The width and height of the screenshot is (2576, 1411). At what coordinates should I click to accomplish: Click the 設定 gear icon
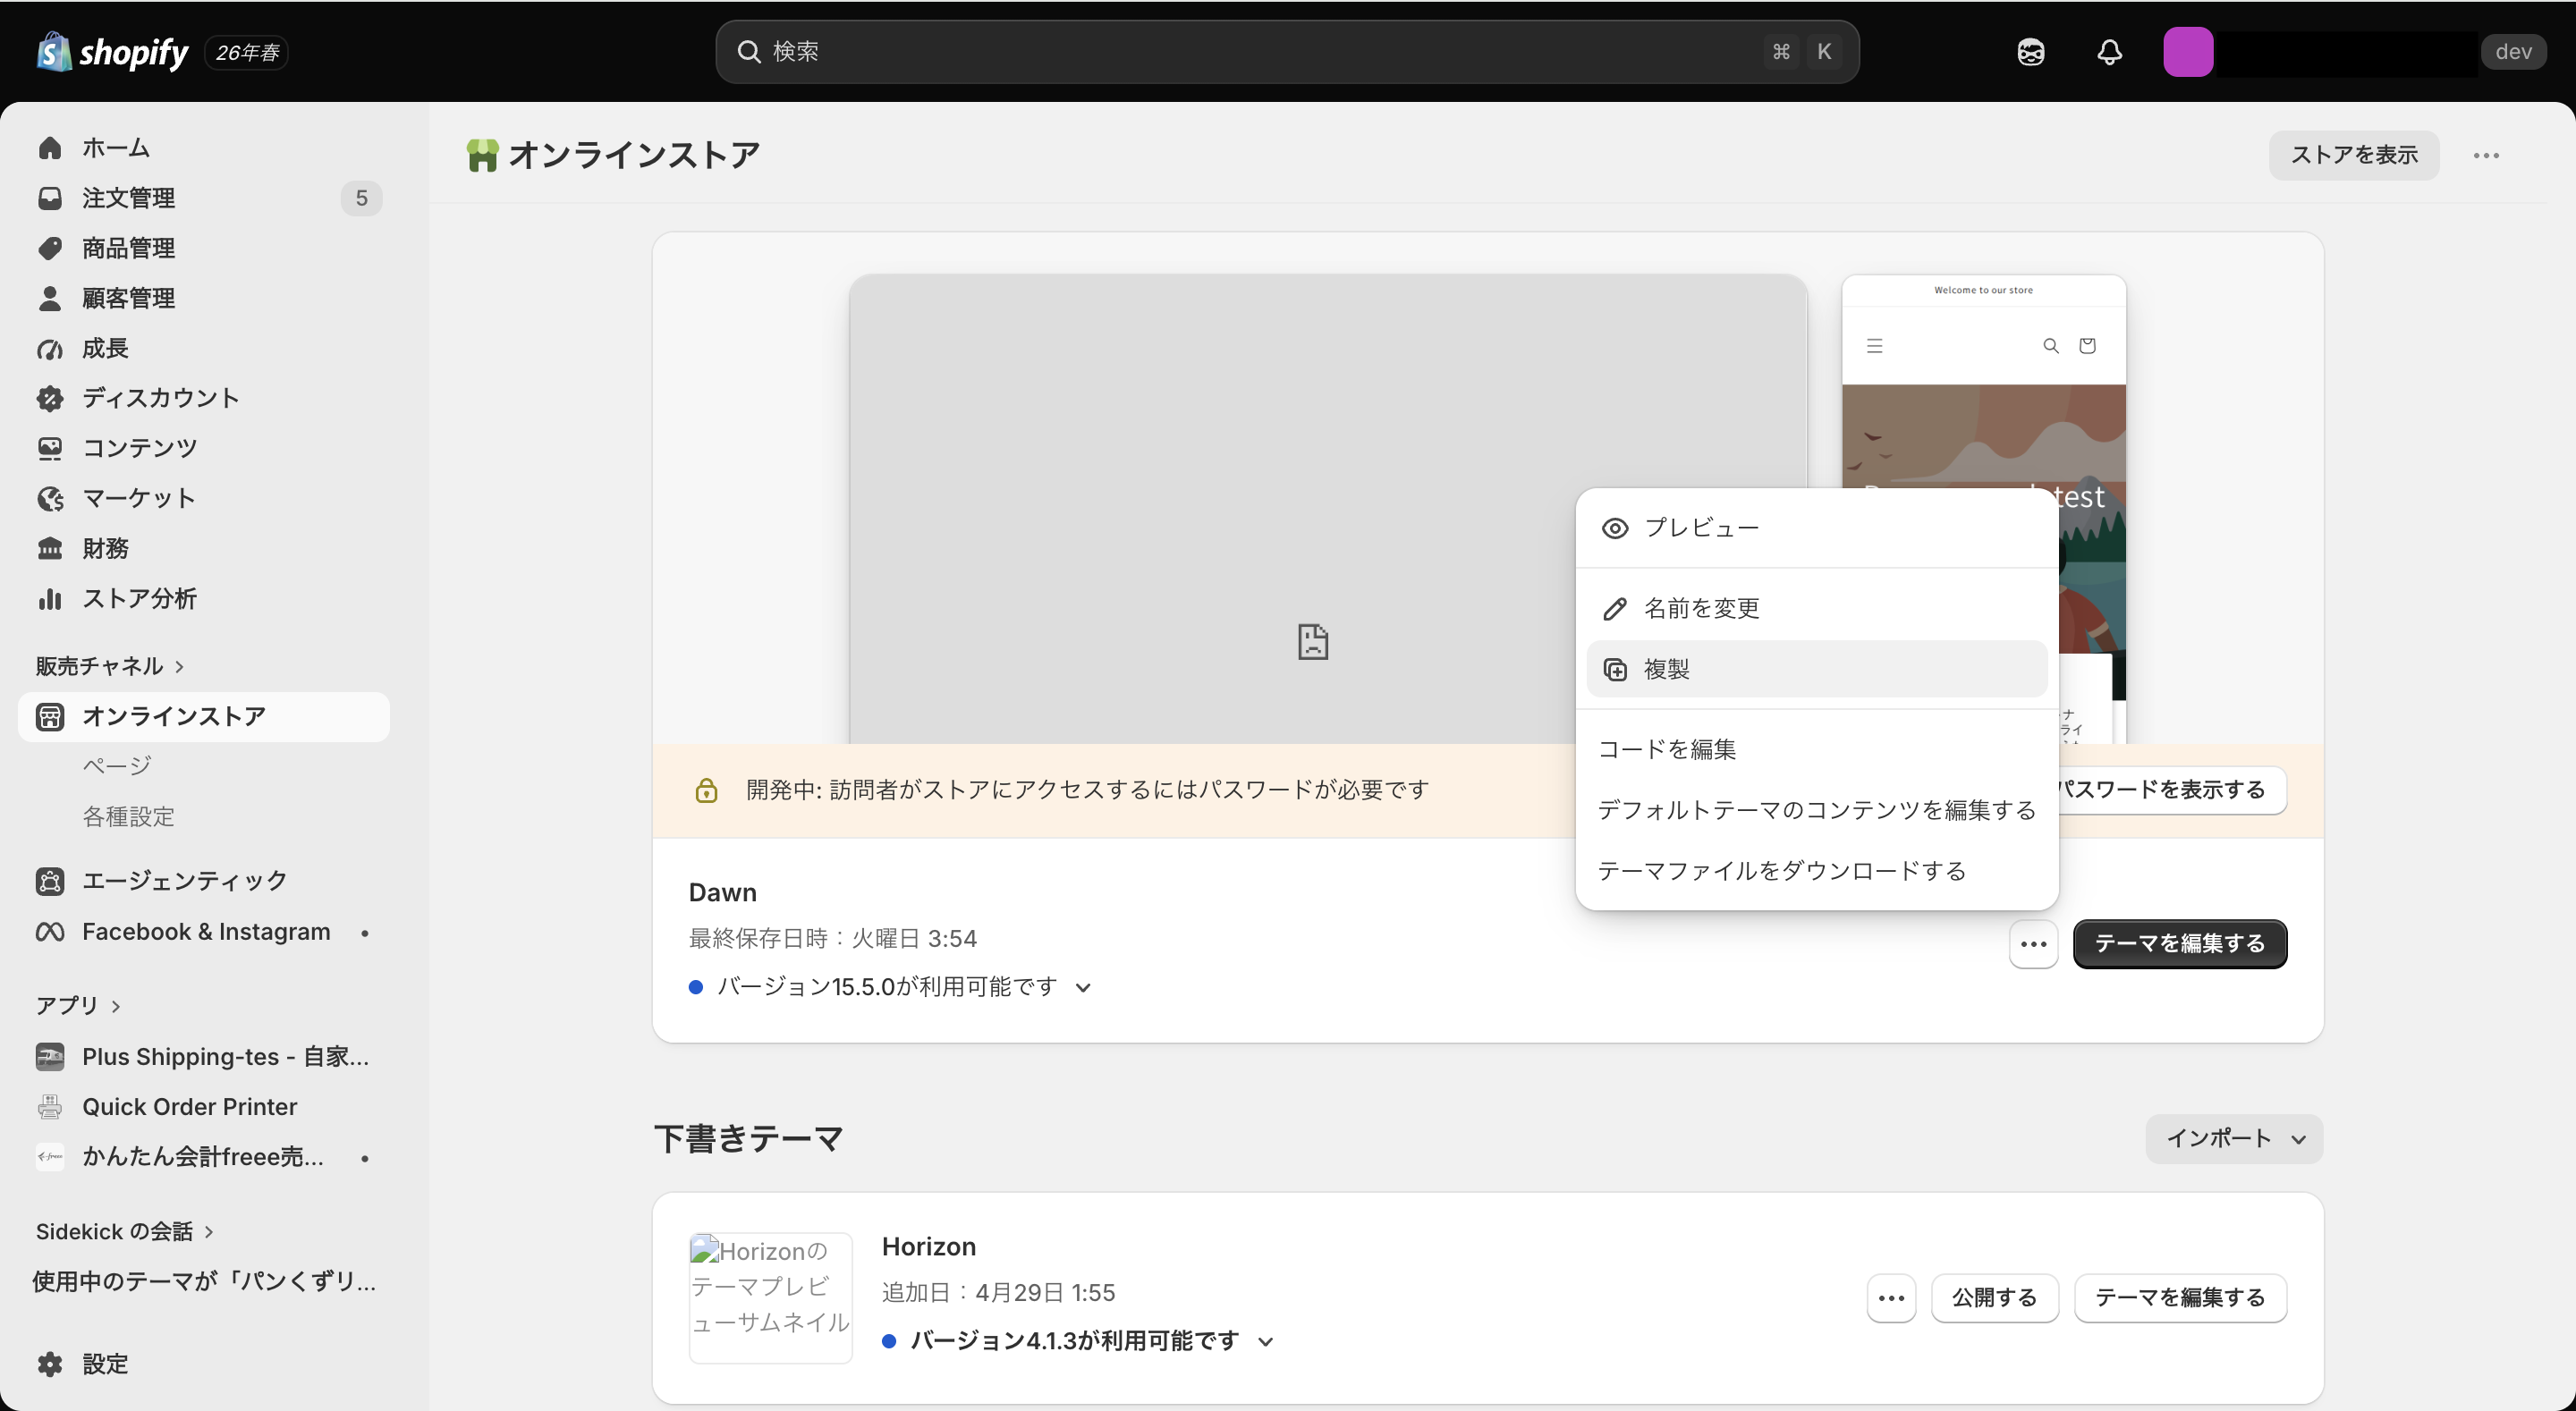pos(50,1364)
